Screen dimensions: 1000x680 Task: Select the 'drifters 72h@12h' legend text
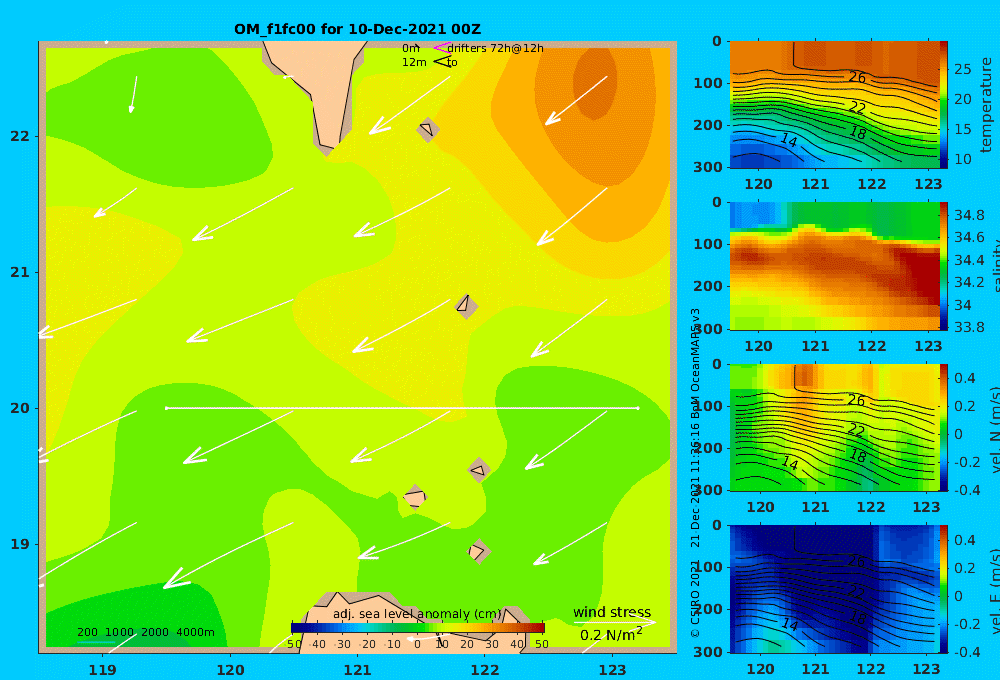coord(496,48)
